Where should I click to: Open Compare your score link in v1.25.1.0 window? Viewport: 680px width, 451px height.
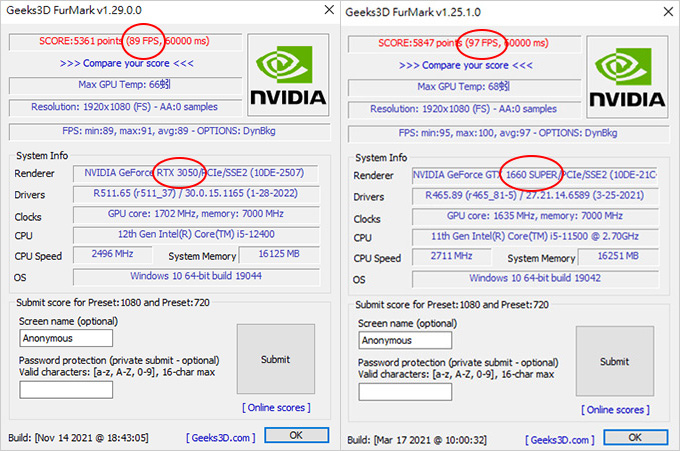466,65
